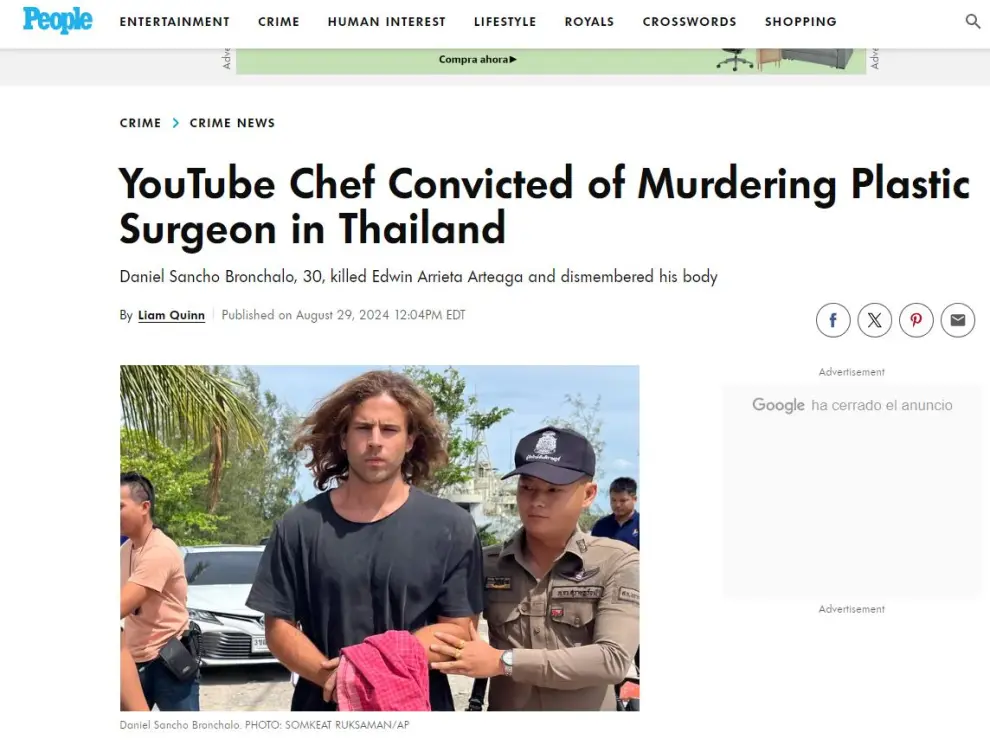Go to Royals section
The height and width of the screenshot is (752, 990).
589,22
